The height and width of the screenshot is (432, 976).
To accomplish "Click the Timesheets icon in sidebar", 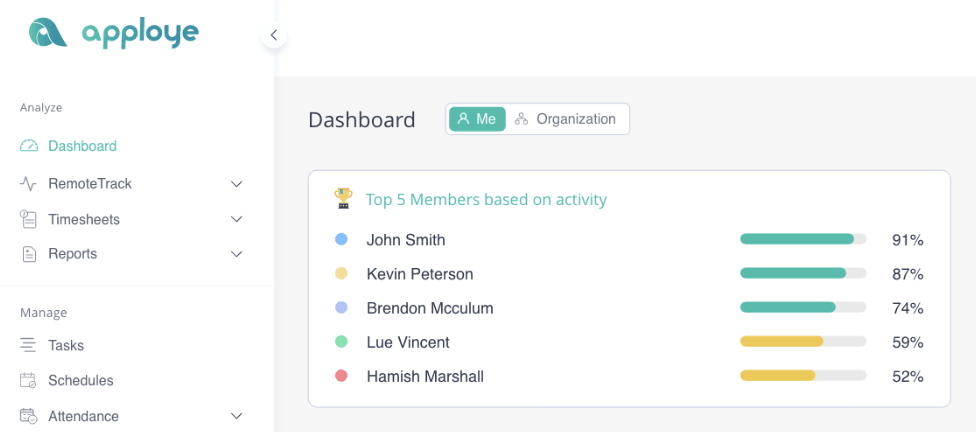I will pyautogui.click(x=29, y=219).
